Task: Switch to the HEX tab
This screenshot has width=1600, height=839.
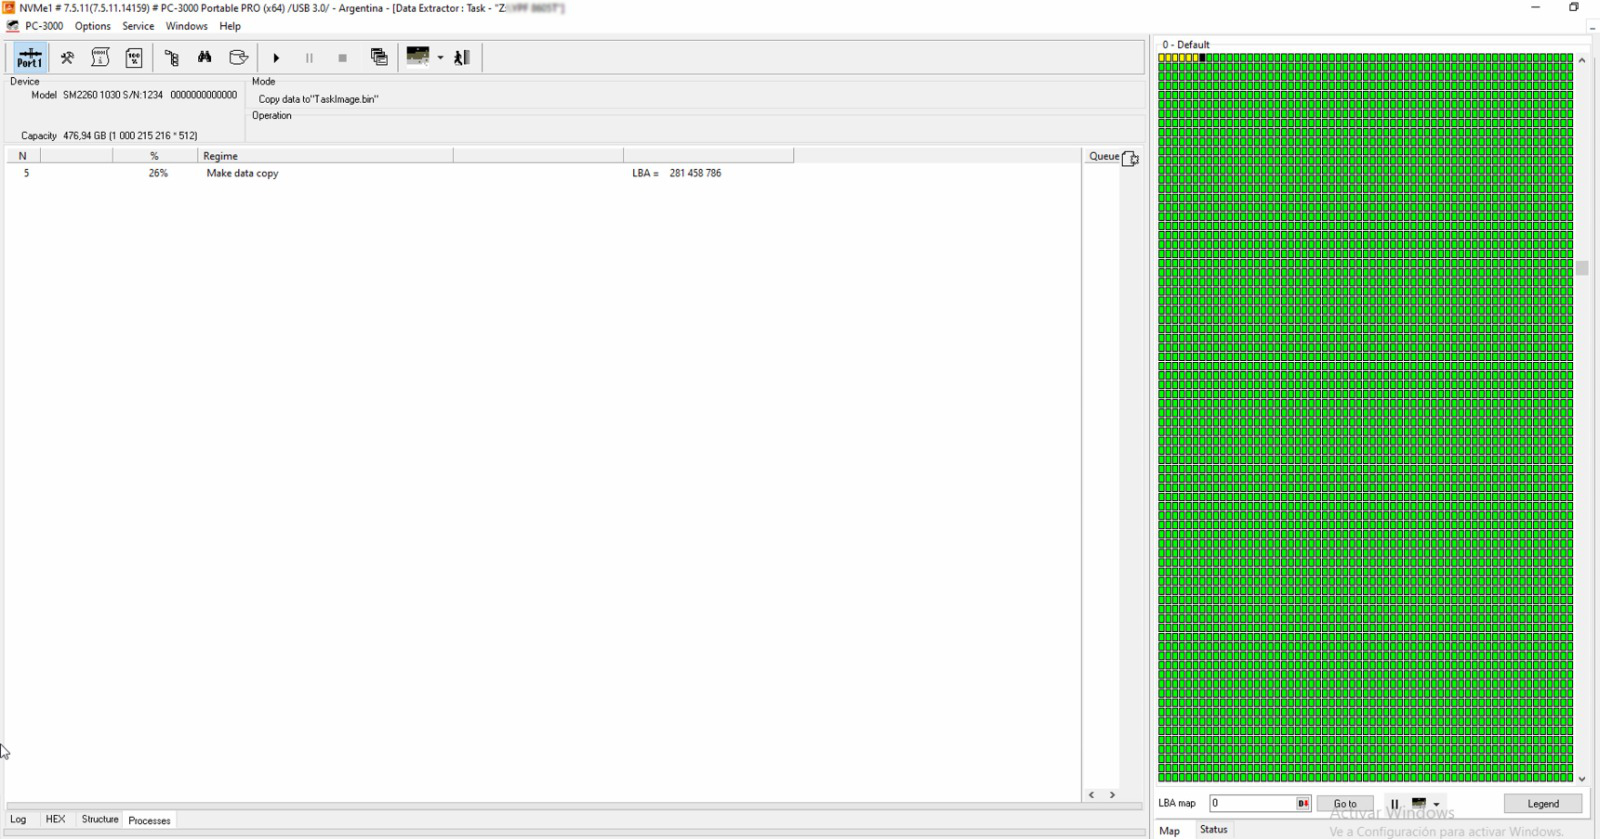Action: (55, 820)
